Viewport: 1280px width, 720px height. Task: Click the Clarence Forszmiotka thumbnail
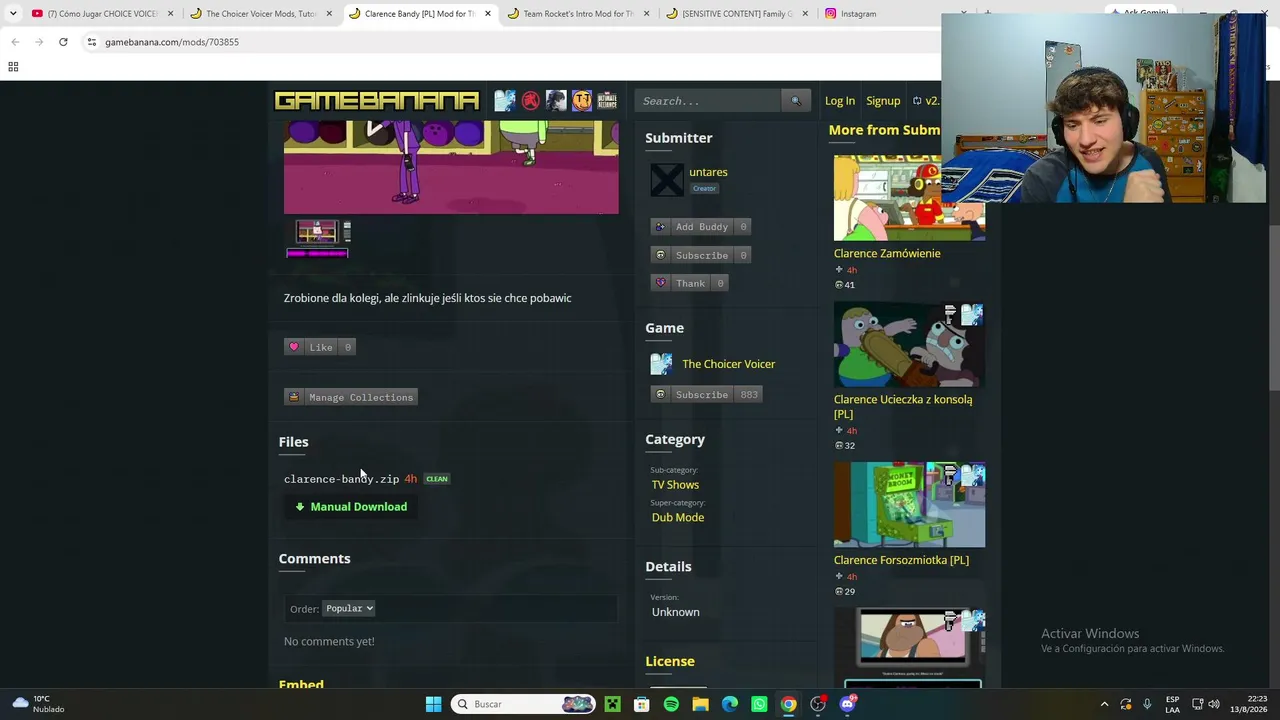click(909, 505)
